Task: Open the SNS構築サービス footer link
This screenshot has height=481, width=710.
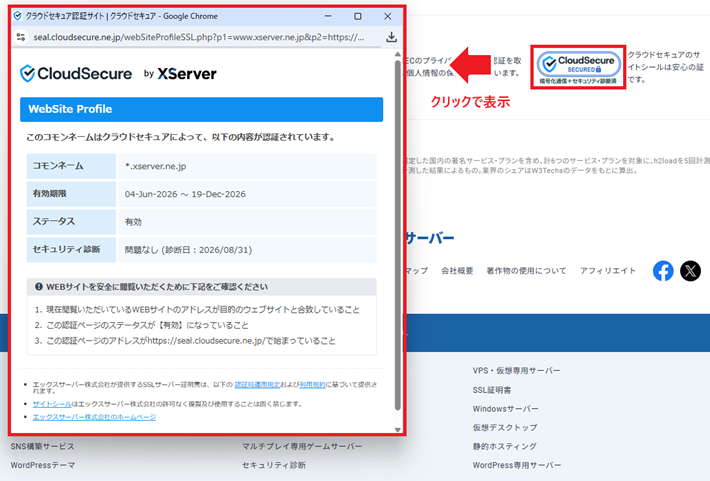Action: point(43,447)
